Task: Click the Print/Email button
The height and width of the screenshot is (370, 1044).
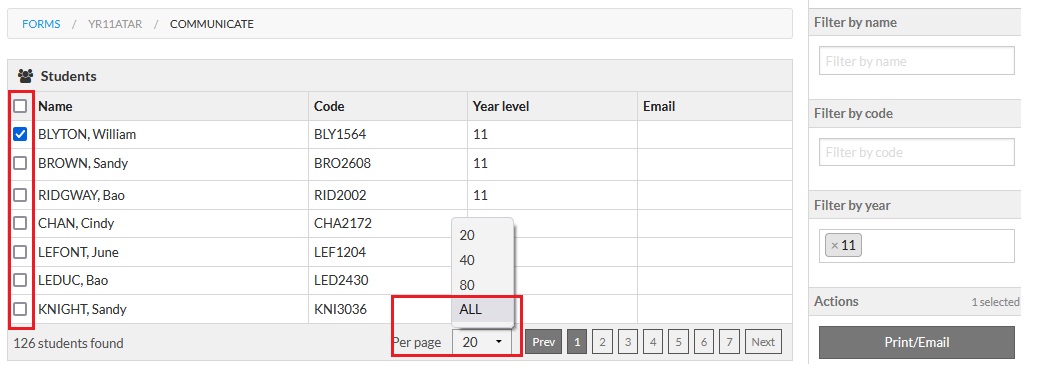Action: 916,343
